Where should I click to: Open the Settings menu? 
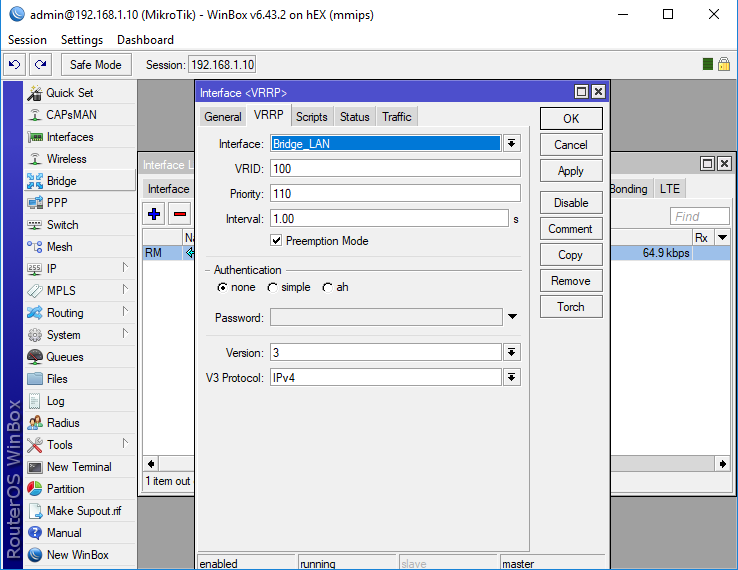[x=82, y=40]
